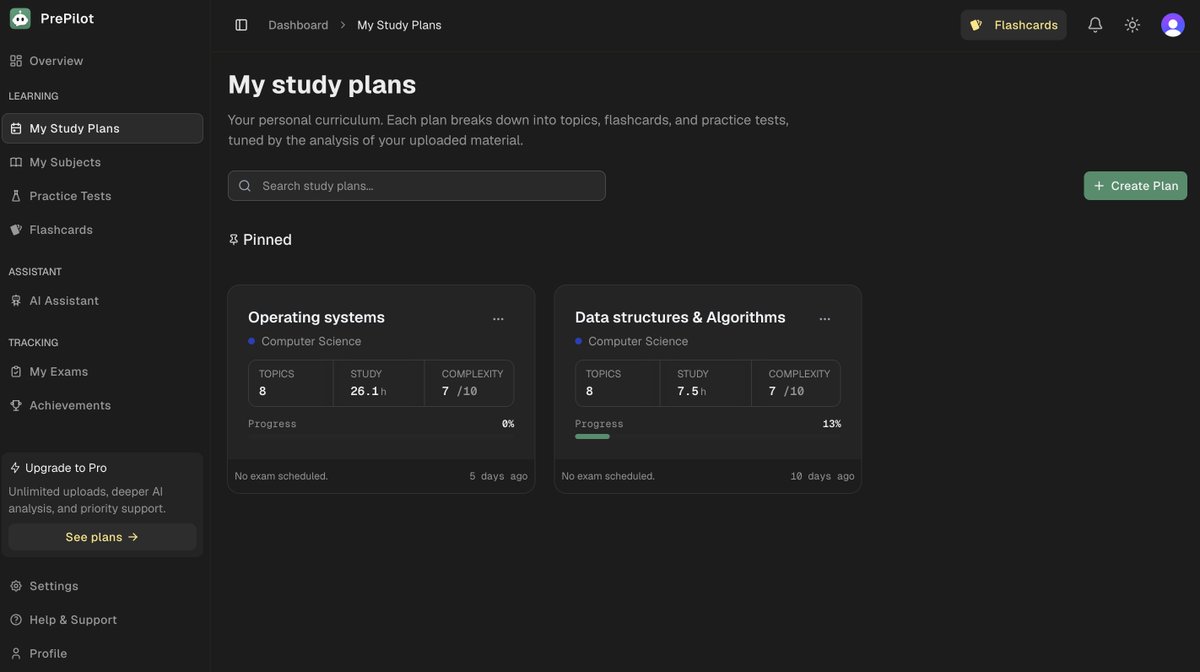Screen dimensions: 1200x672
Task: Click '5 days ago' timestamp
Action: (498, 476)
